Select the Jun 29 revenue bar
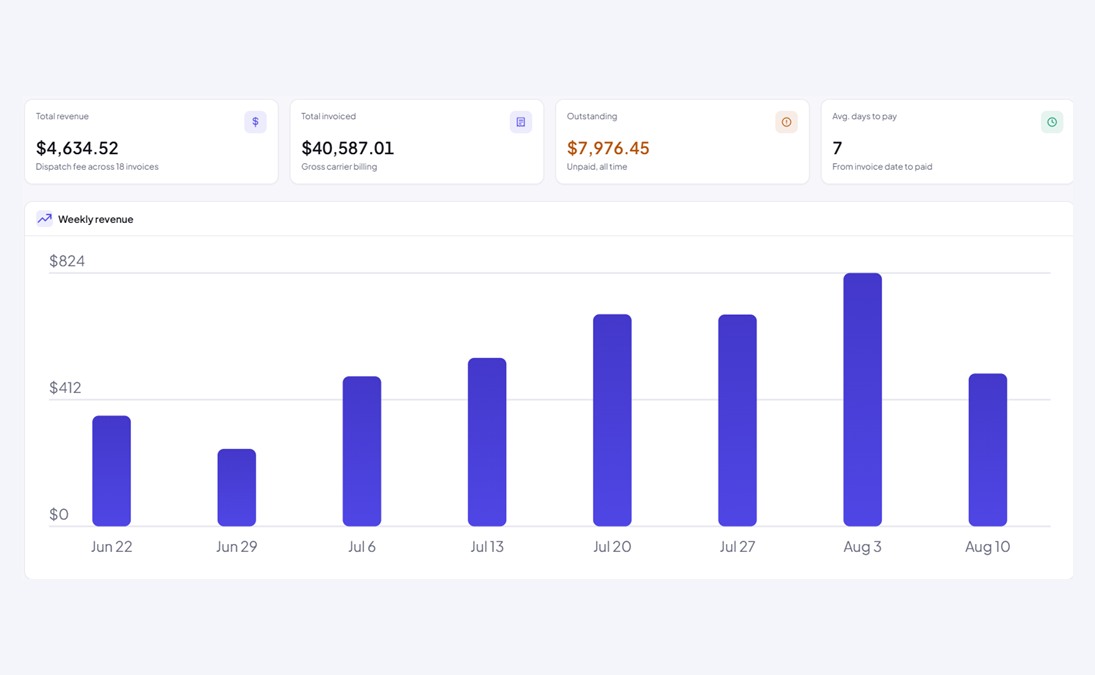Image resolution: width=1095 pixels, height=675 pixels. click(237, 487)
